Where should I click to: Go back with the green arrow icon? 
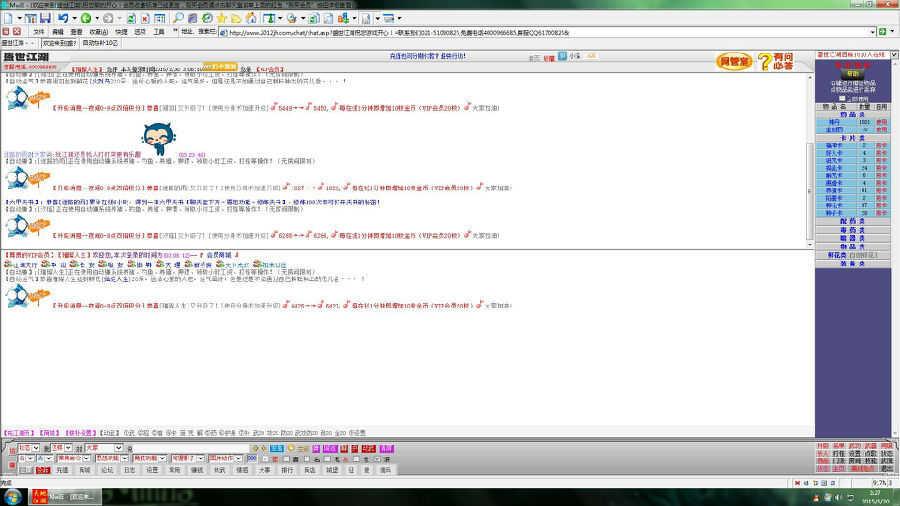click(86, 18)
